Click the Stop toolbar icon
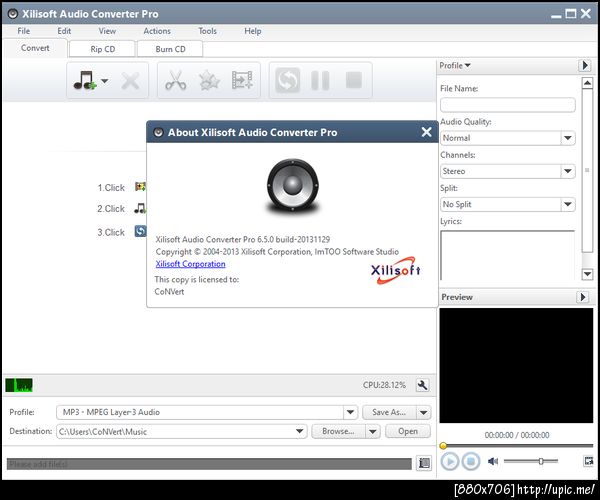The width and height of the screenshot is (600, 500). click(x=354, y=80)
